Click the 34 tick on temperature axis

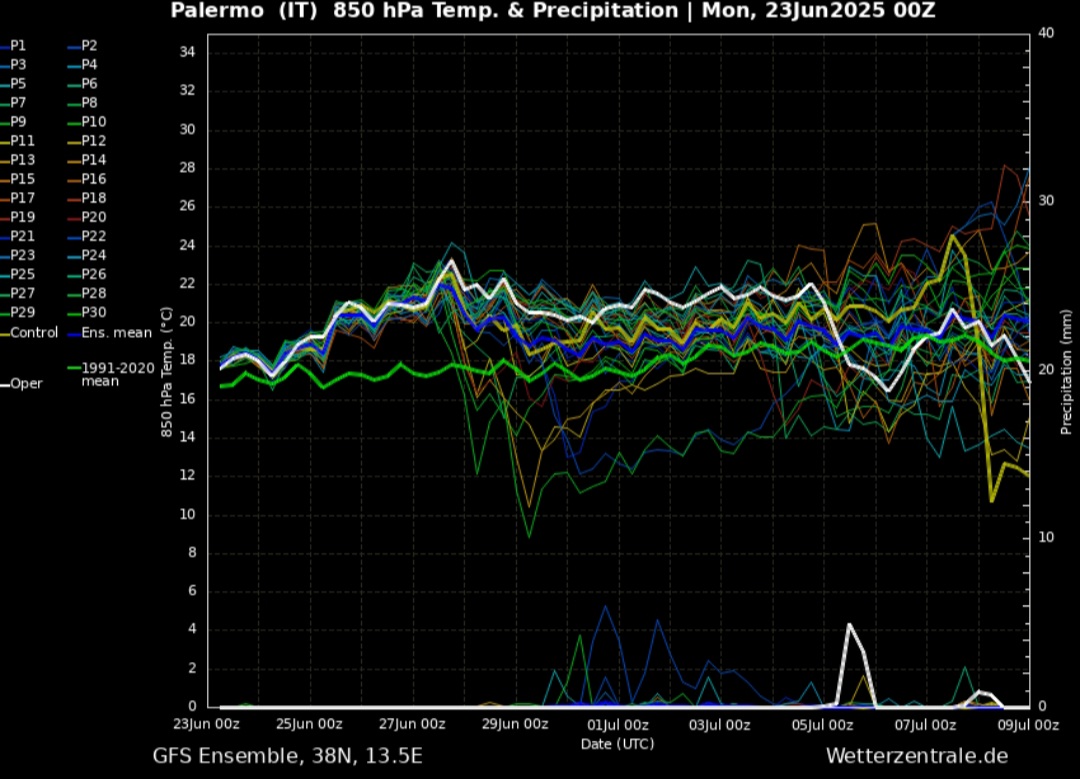(x=187, y=52)
